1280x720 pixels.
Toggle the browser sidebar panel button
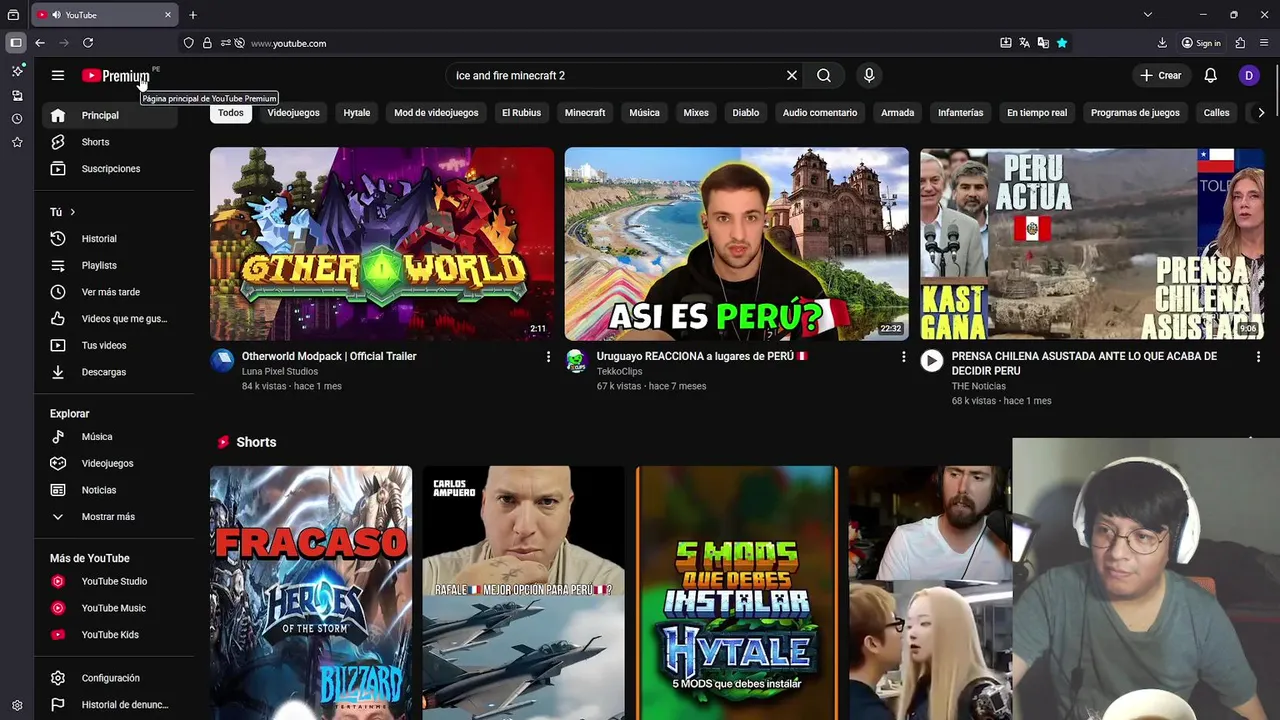16,43
